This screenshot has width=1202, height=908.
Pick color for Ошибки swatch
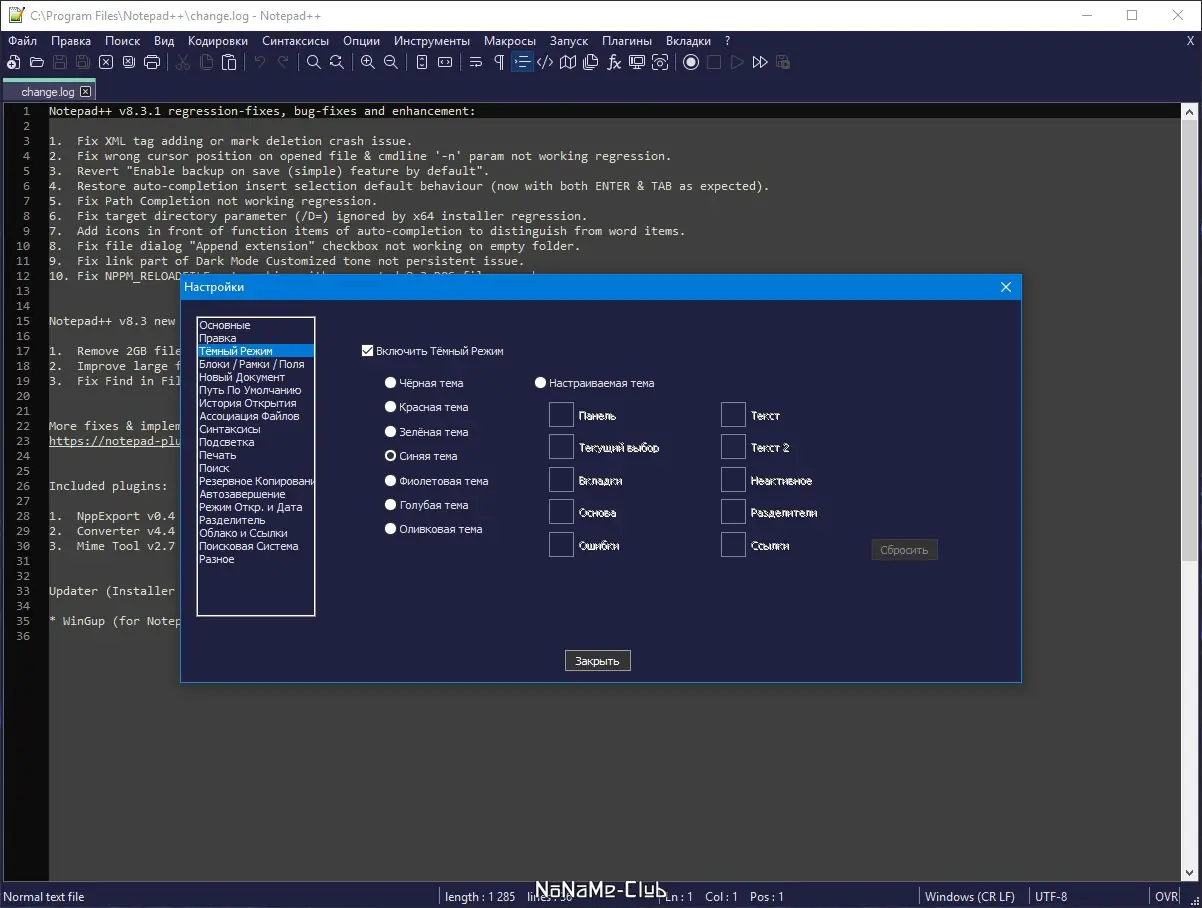point(561,545)
